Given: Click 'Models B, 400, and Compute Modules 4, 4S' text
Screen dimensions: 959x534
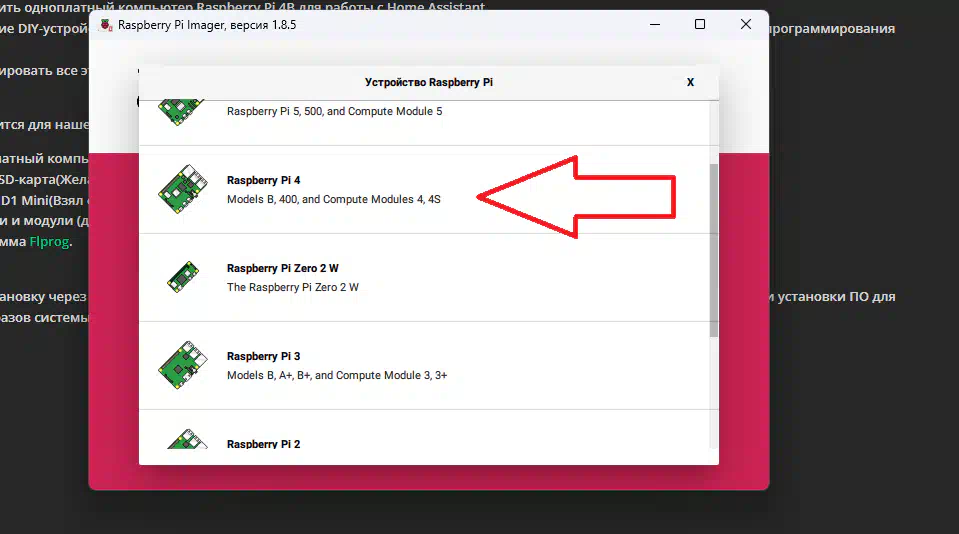Looking at the screenshot, I should (x=333, y=199).
